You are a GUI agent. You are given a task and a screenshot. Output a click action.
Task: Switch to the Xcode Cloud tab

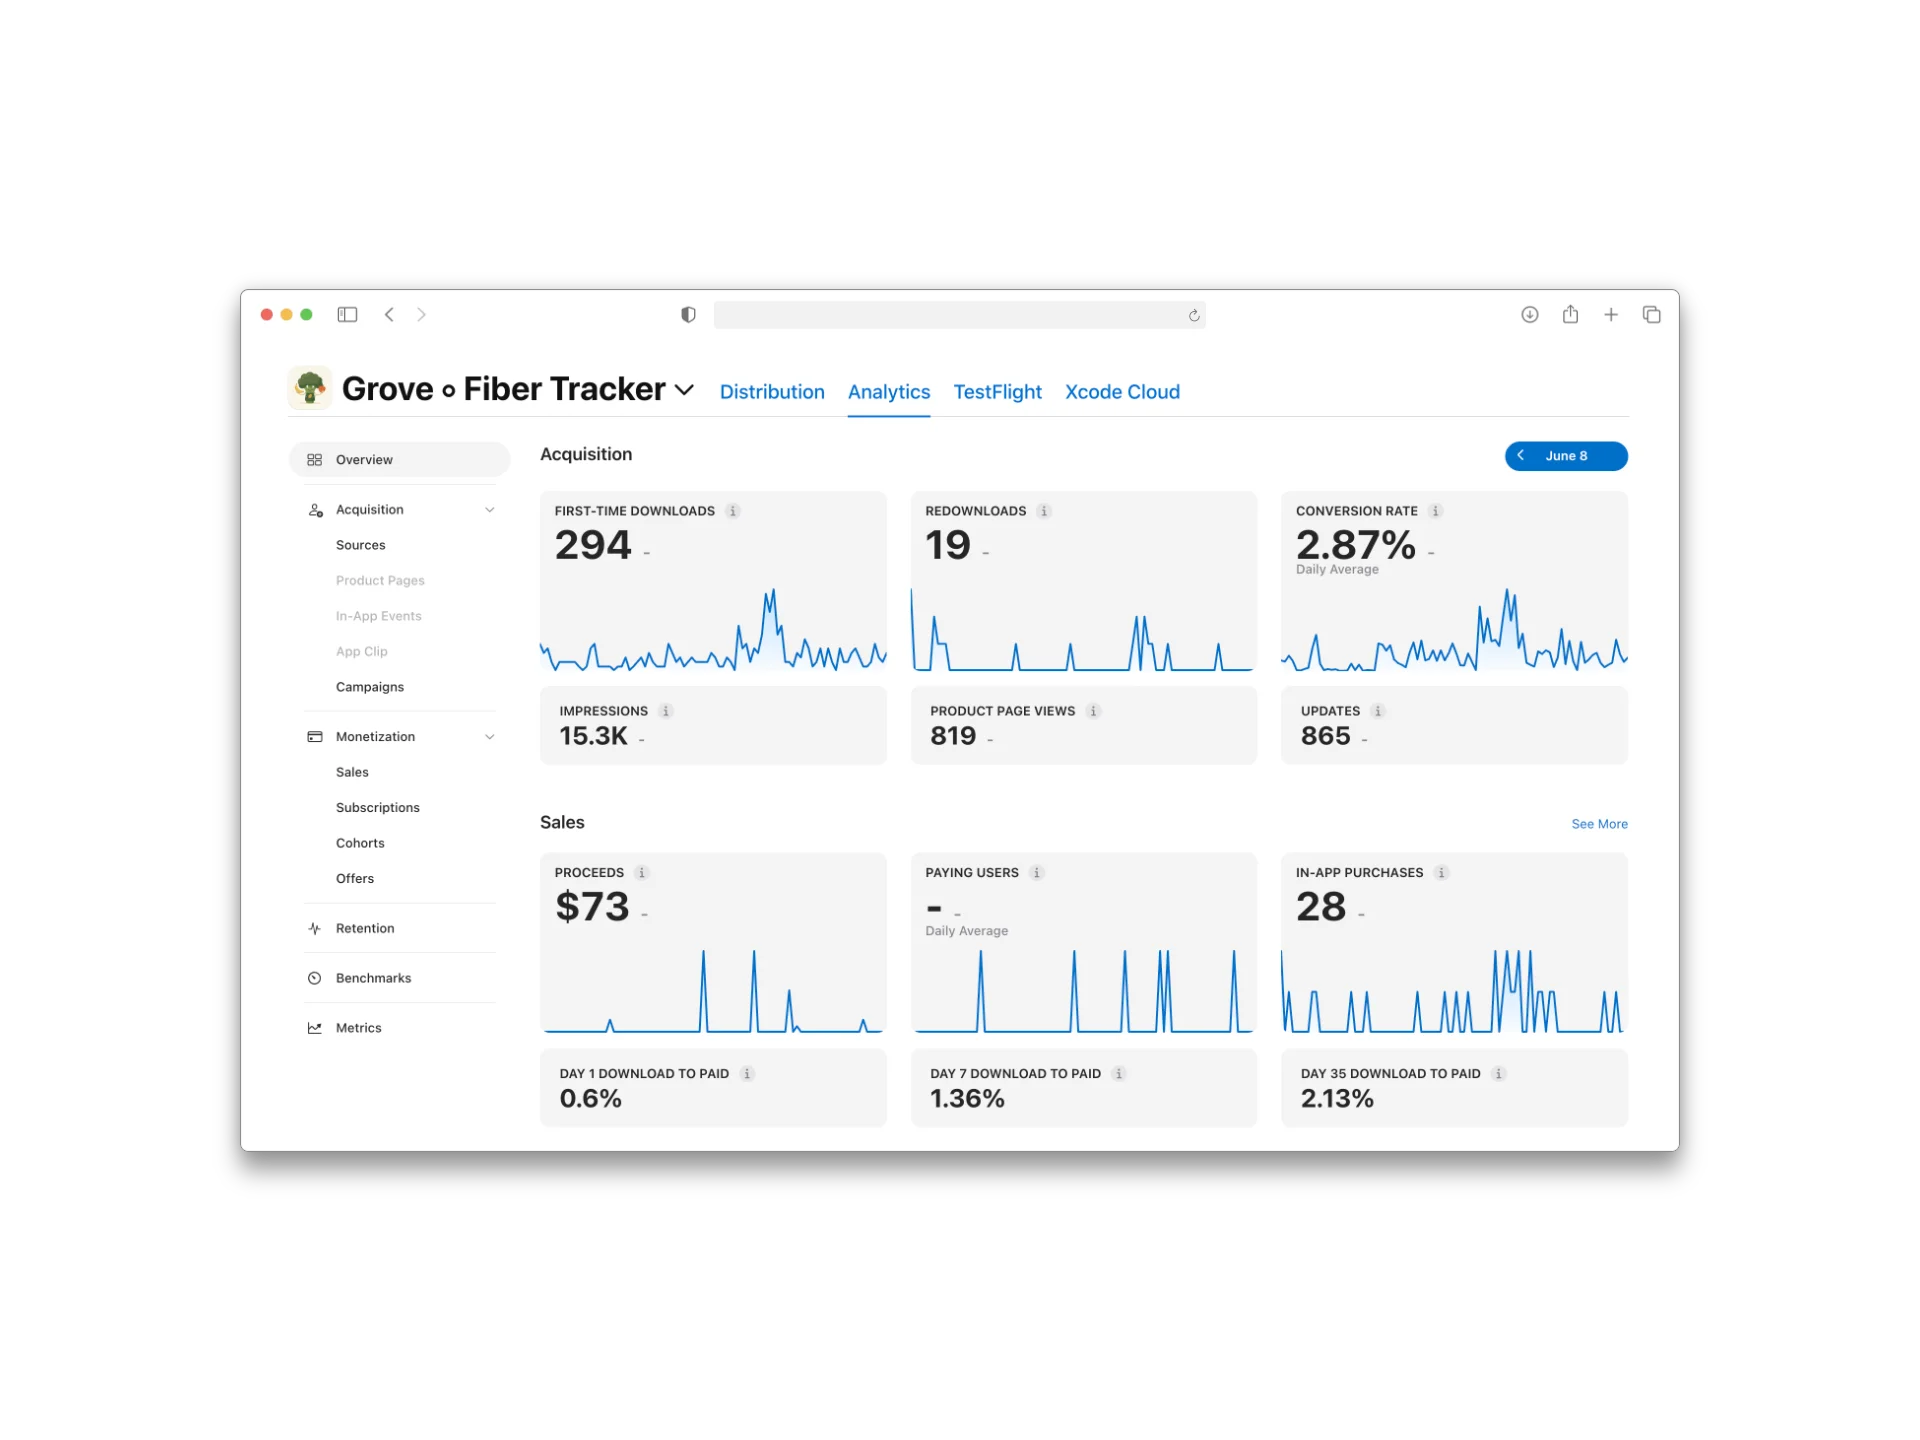1122,392
